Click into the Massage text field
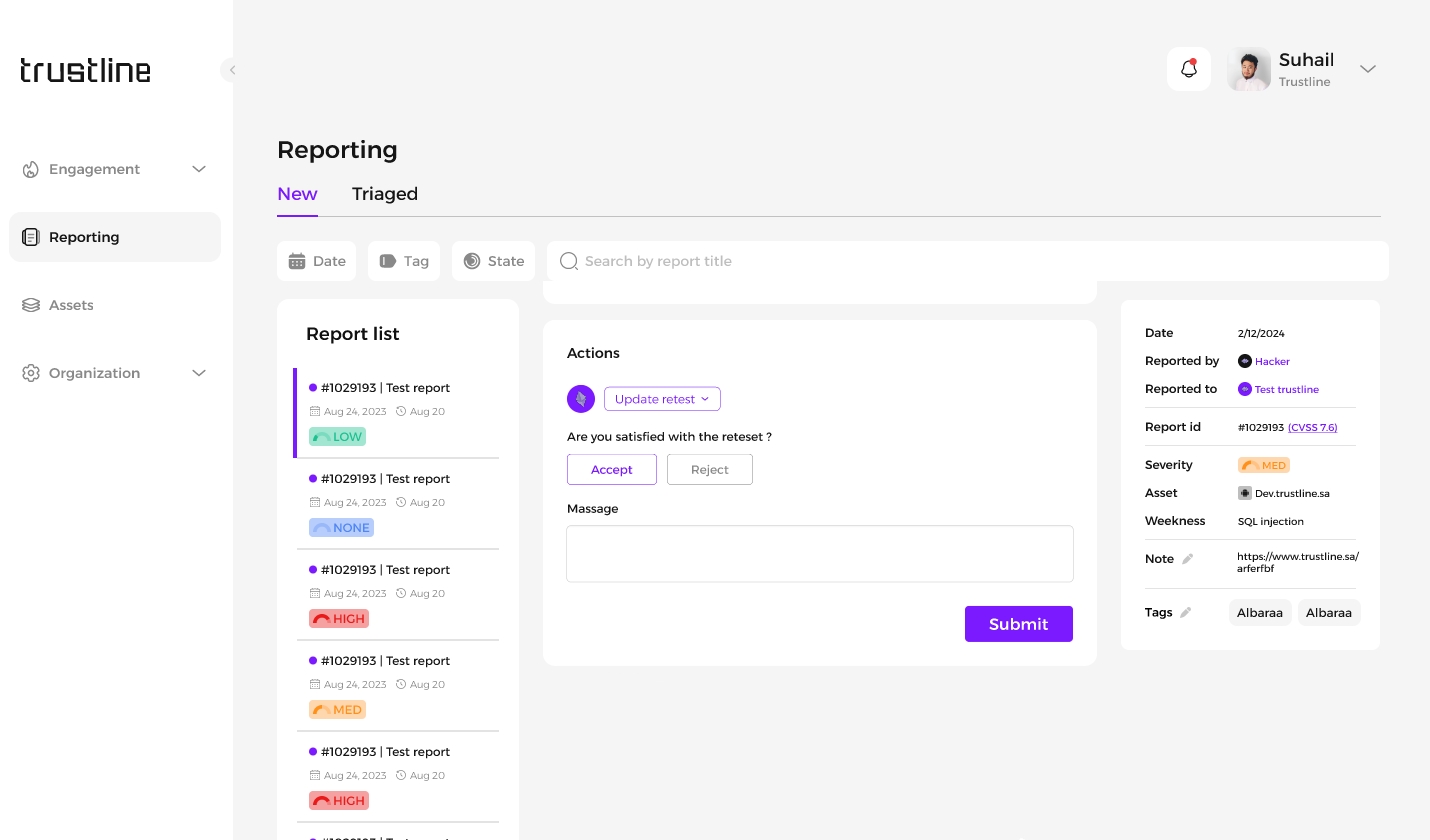1430x840 pixels. 819,553
